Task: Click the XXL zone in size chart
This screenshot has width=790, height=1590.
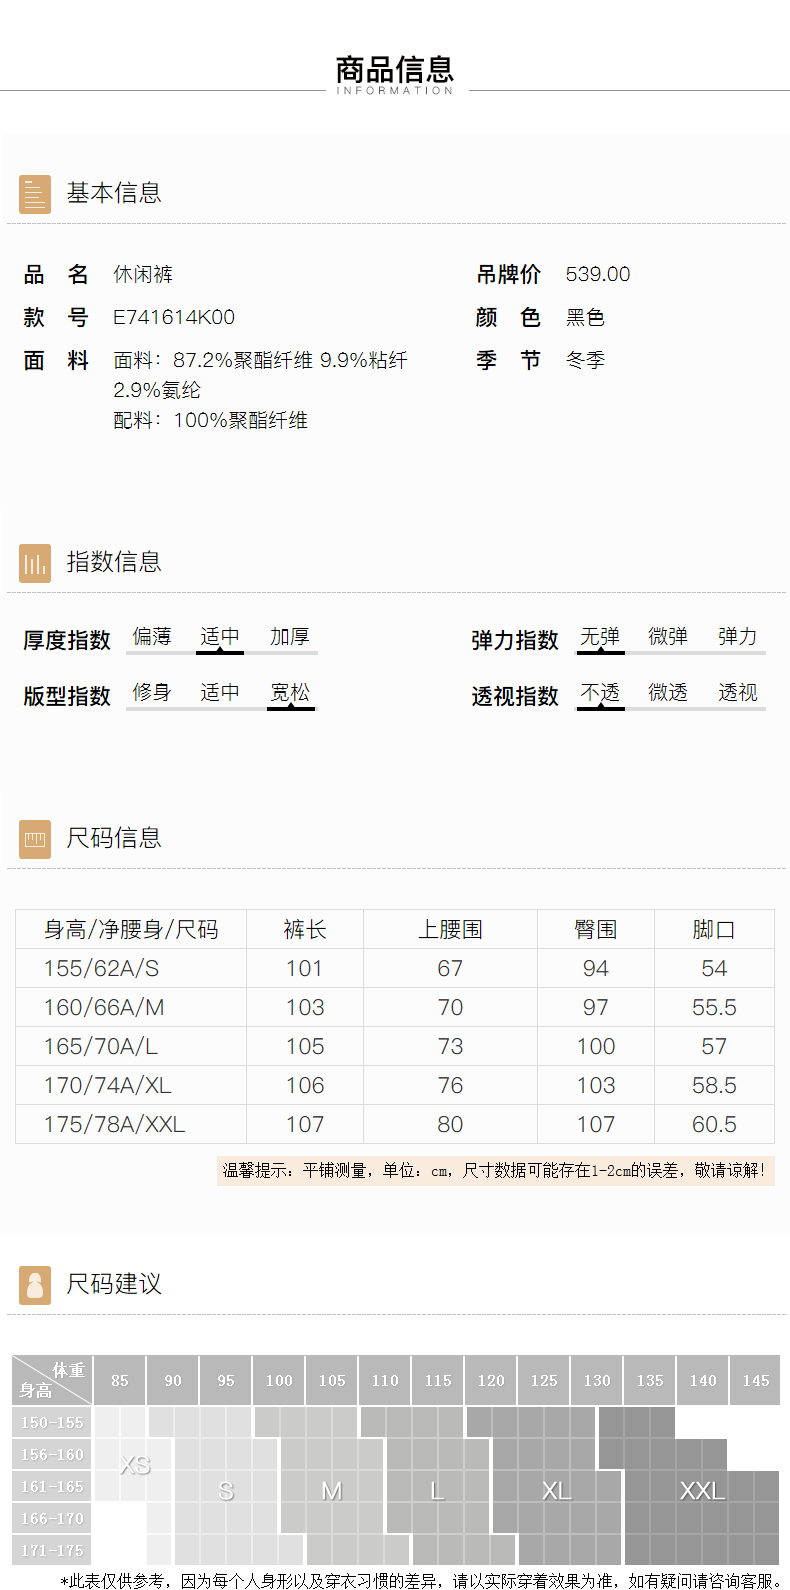Action: coord(702,1492)
